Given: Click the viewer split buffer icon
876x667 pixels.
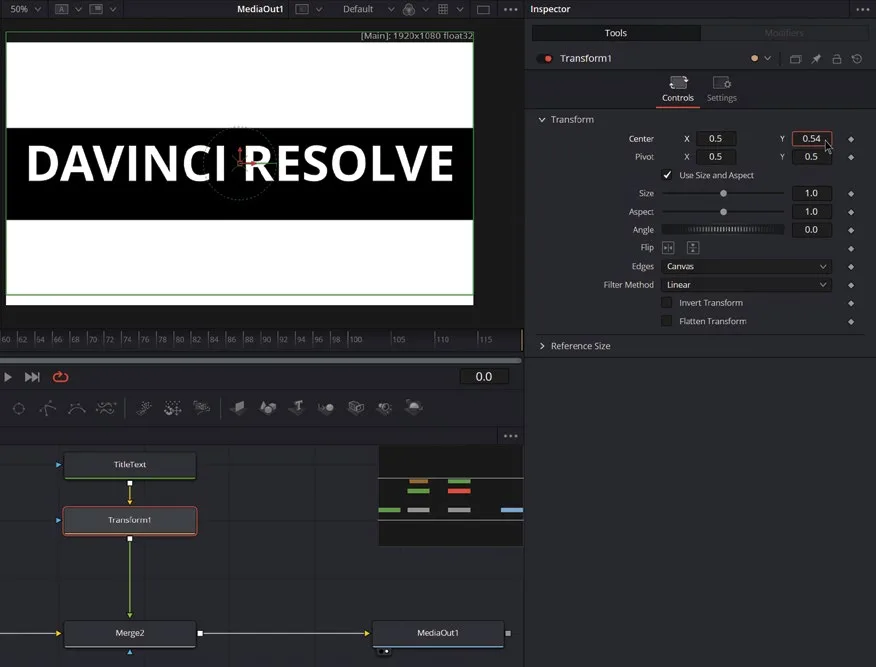Looking at the screenshot, I should (96, 9).
